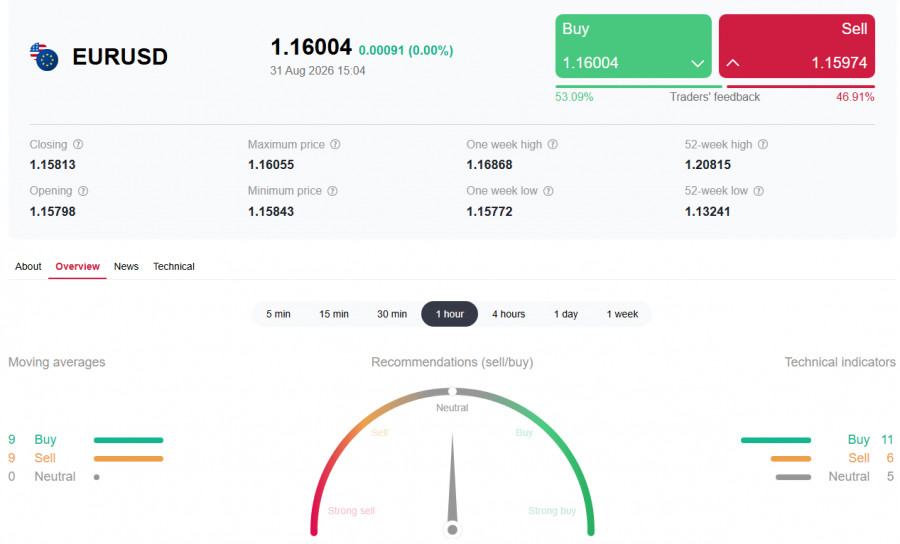Click the 52-week low value 1.13241
The height and width of the screenshot is (544, 900).
708,212
